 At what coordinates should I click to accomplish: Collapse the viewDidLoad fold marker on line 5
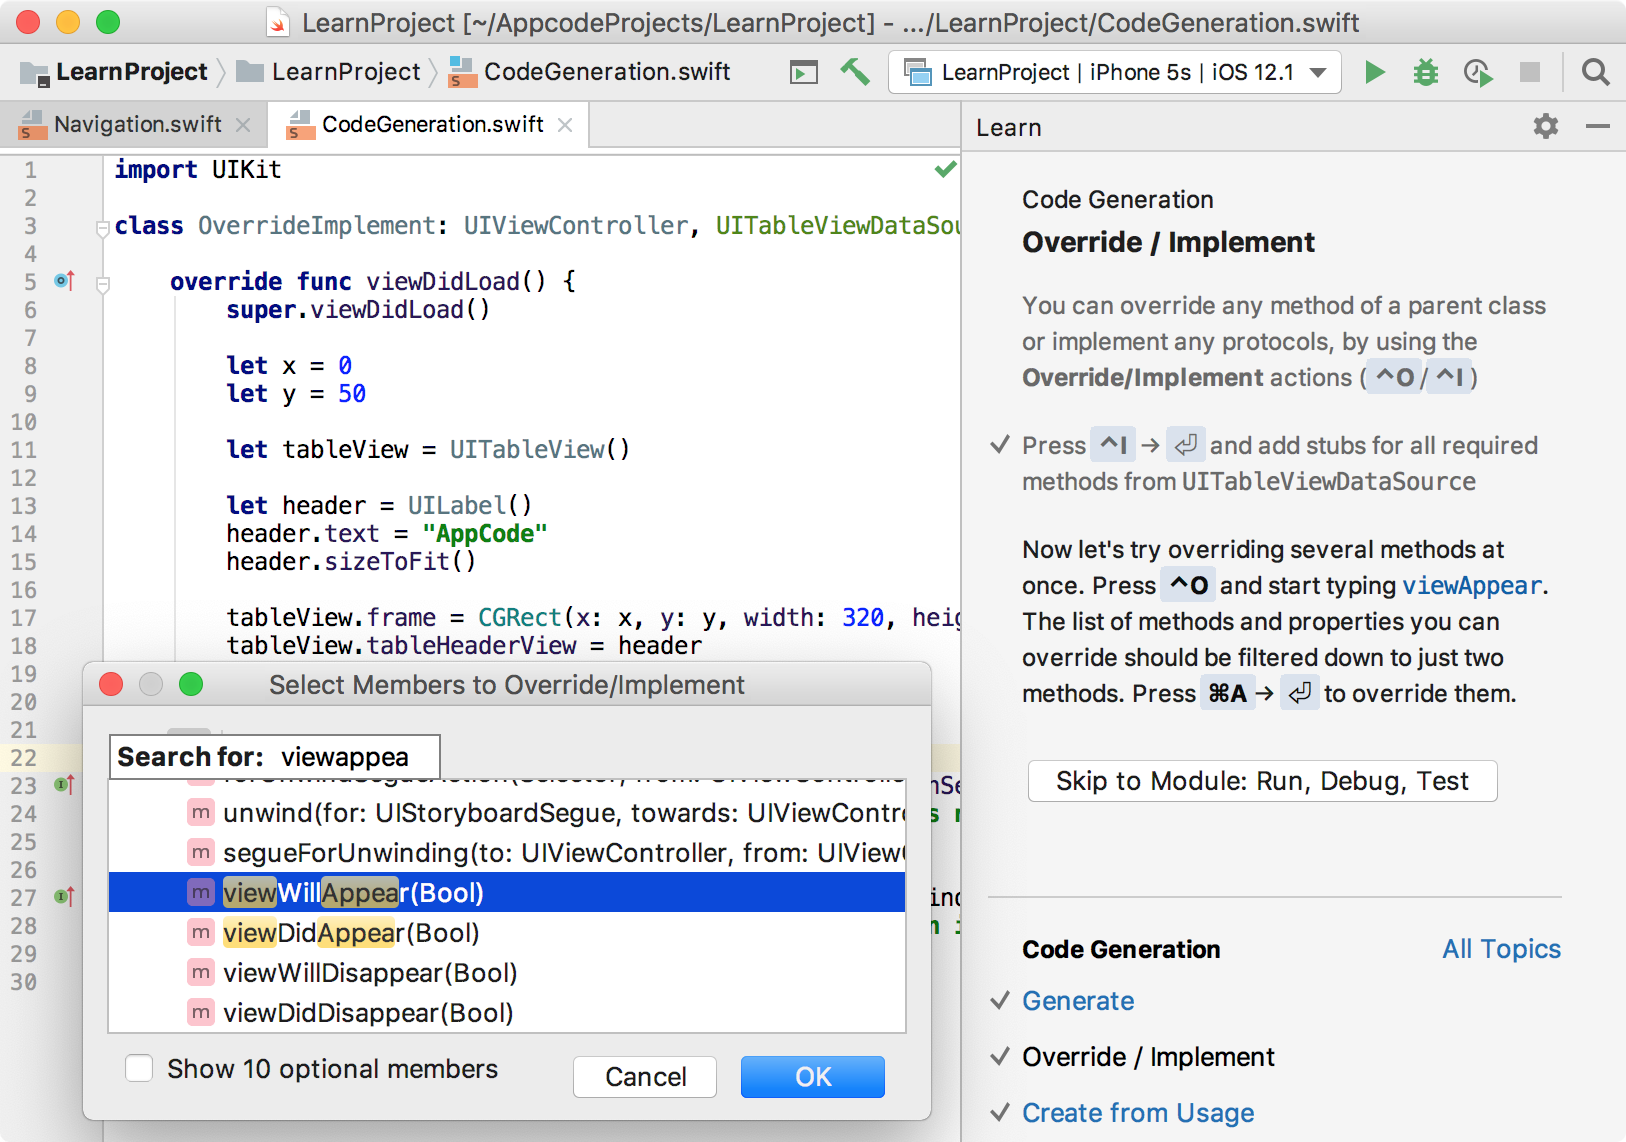(102, 284)
